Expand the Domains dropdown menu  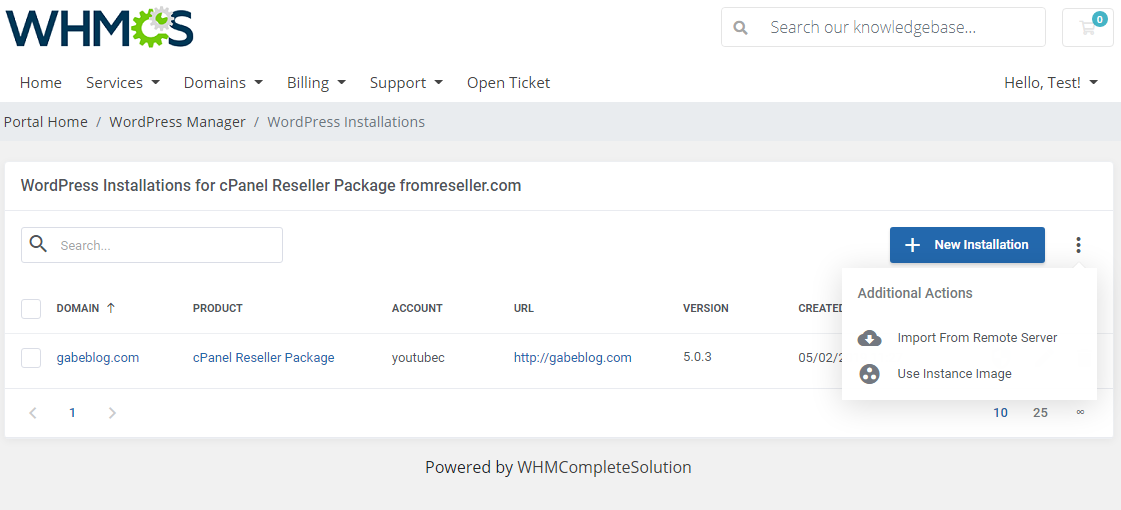pyautogui.click(x=223, y=83)
